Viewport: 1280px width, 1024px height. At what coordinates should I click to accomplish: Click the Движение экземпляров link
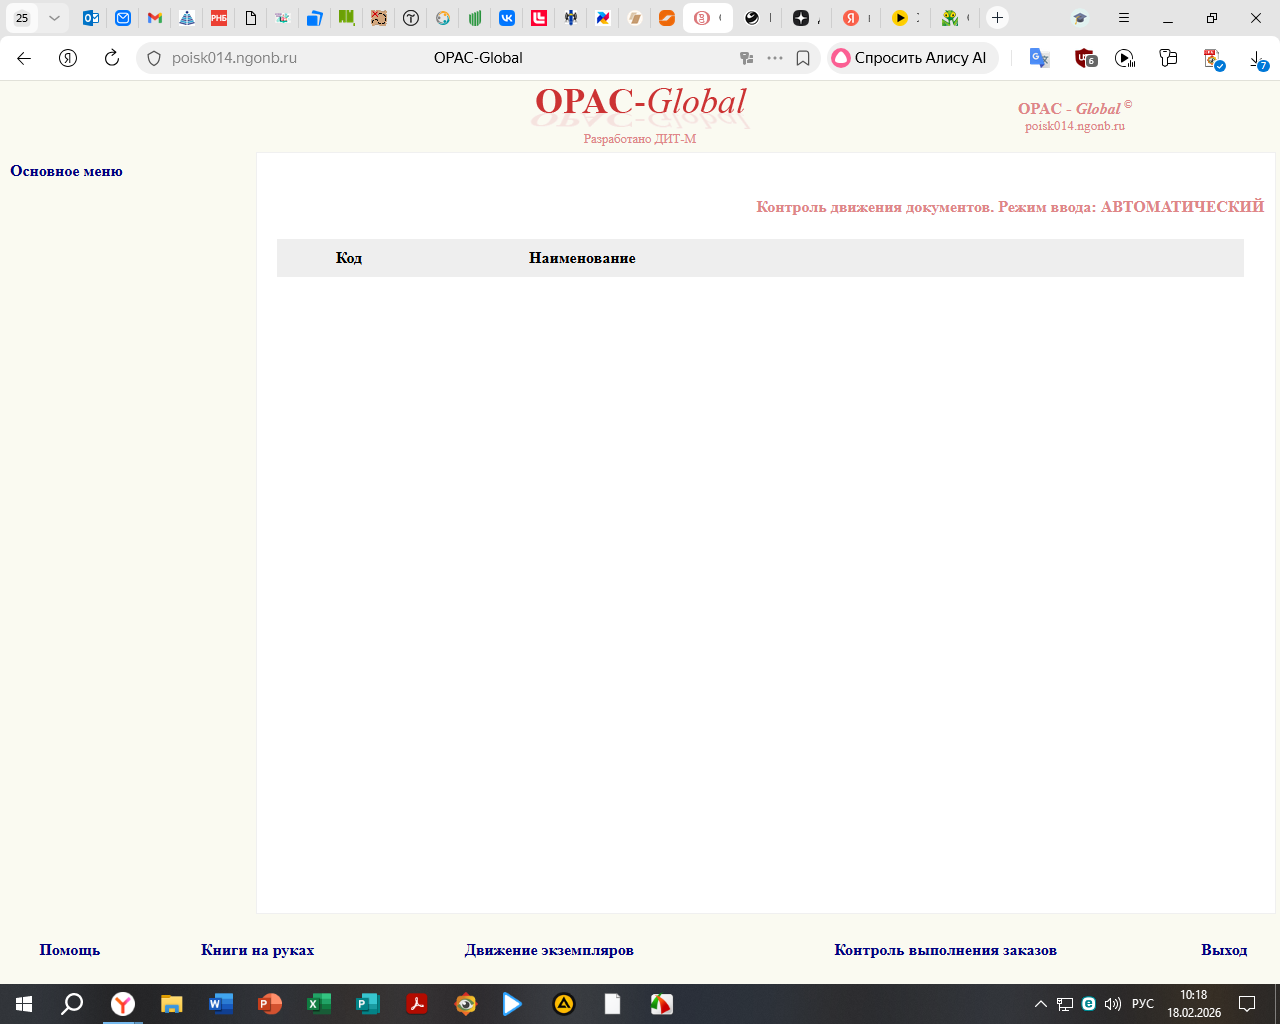(x=549, y=950)
